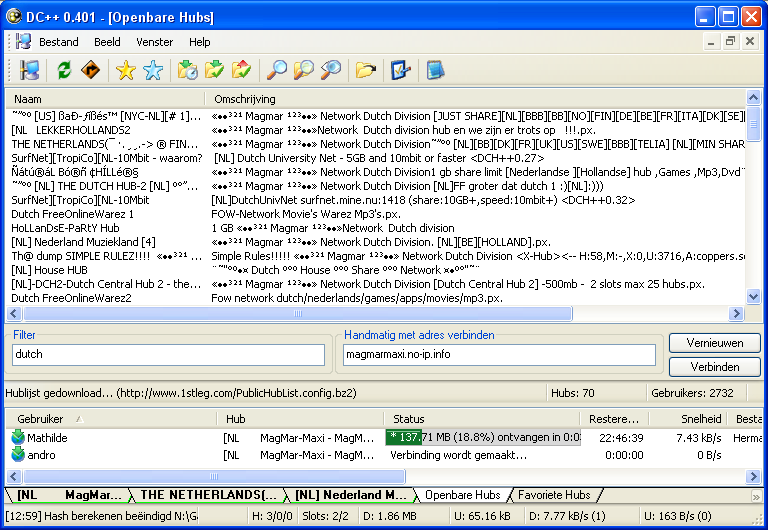This screenshot has height=530, width=768.
Task: Click the transfer list scroll-right arrow
Action: [753, 476]
